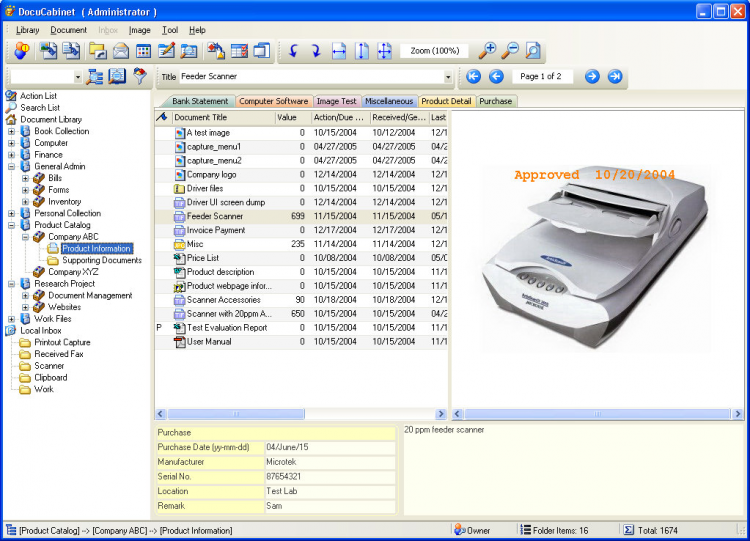Expand the Work Files tree node
Screen dimensions: 750x541
[12, 319]
